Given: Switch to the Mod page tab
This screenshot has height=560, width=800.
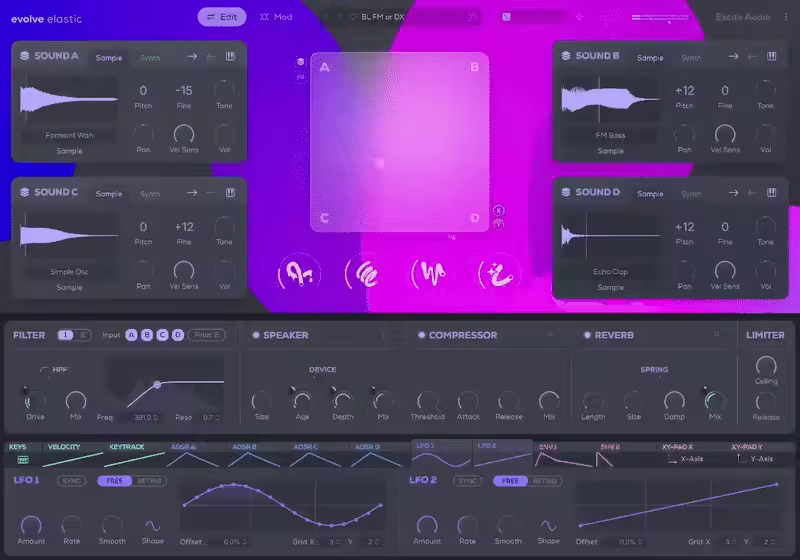Looking at the screenshot, I should click(x=276, y=17).
